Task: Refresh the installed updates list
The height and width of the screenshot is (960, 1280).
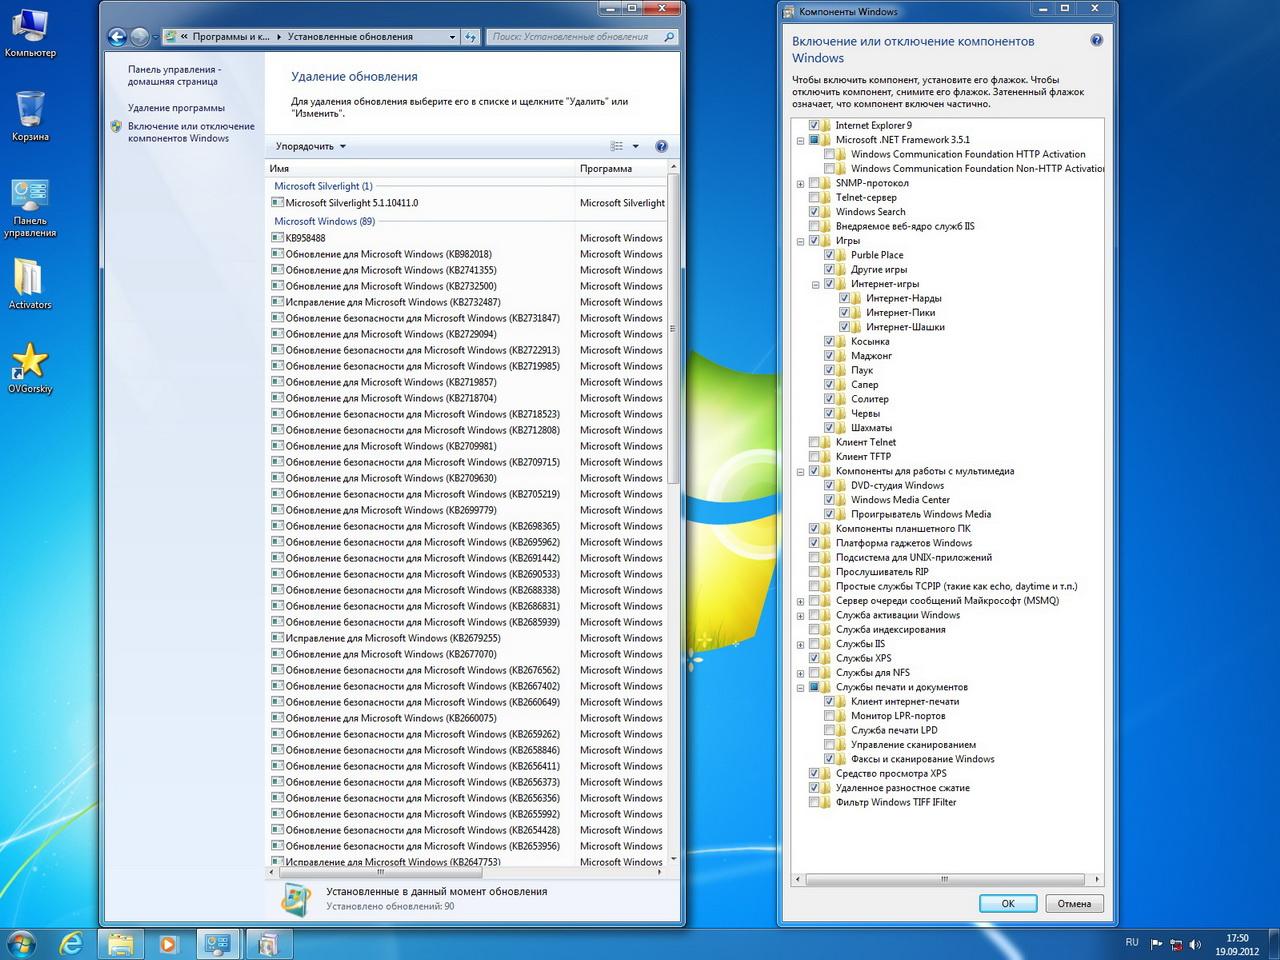Action: (471, 37)
